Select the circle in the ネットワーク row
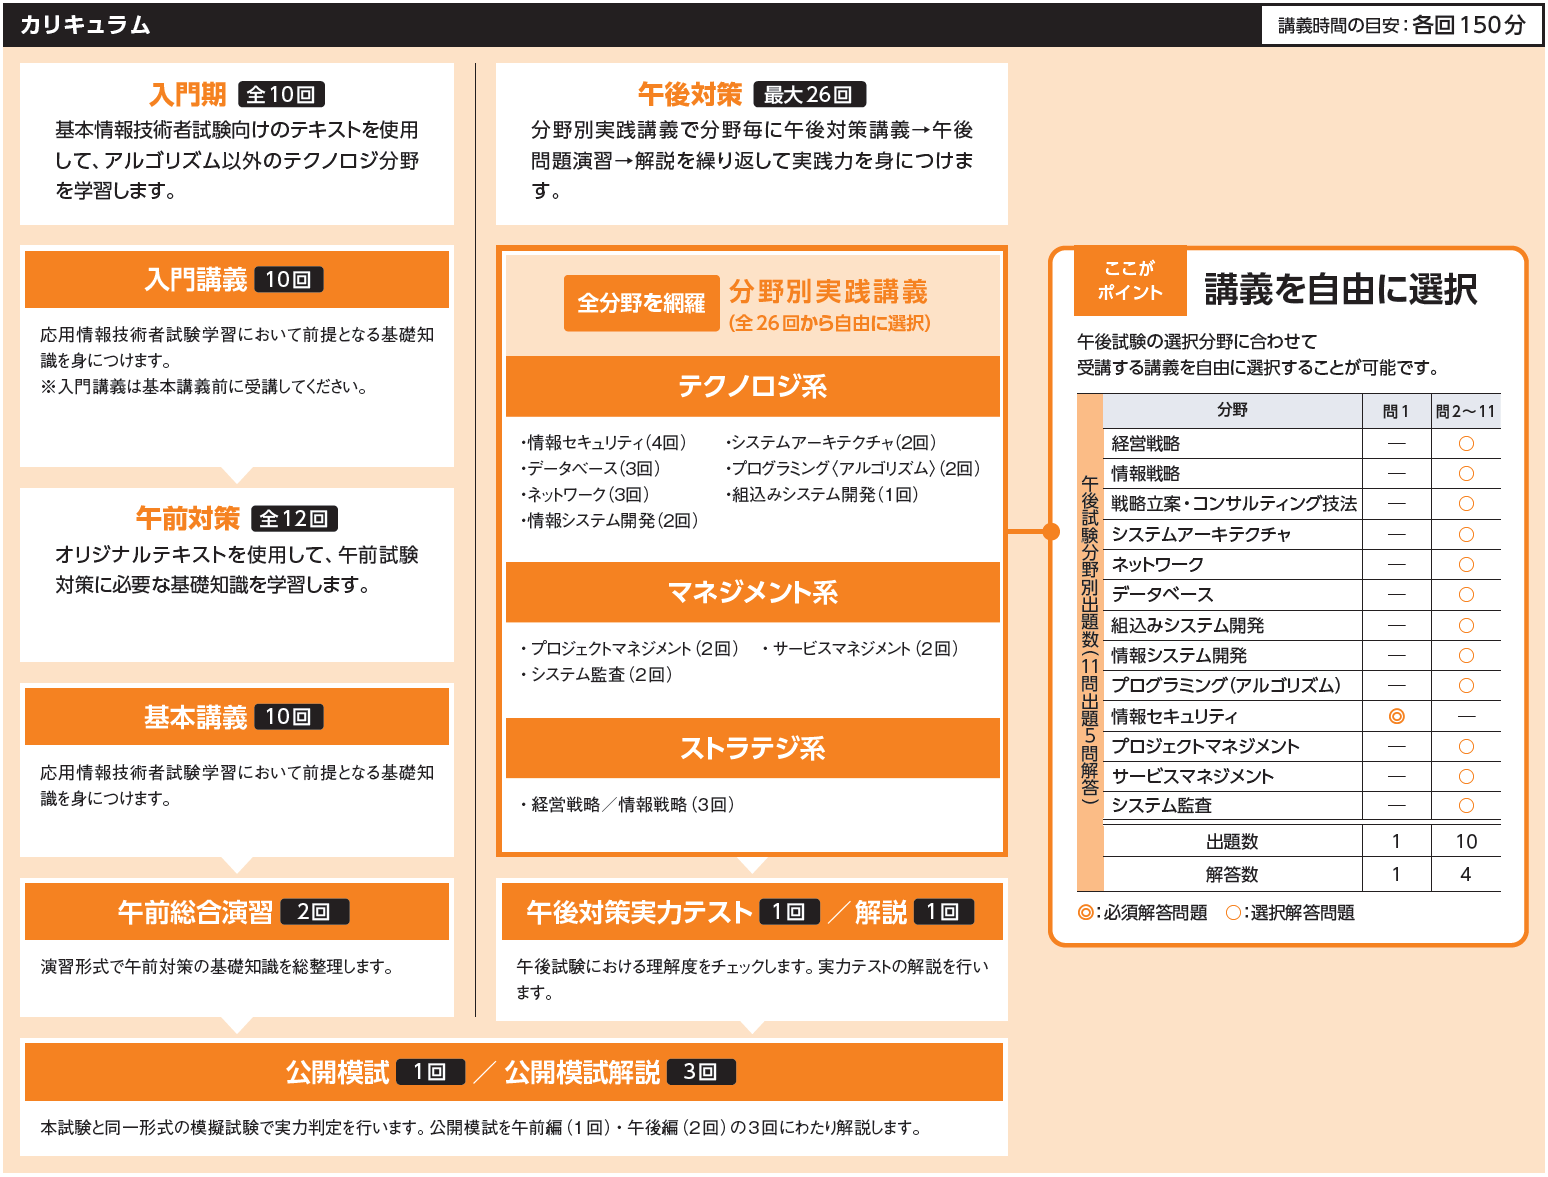This screenshot has width=1548, height=1177. (x=1466, y=565)
